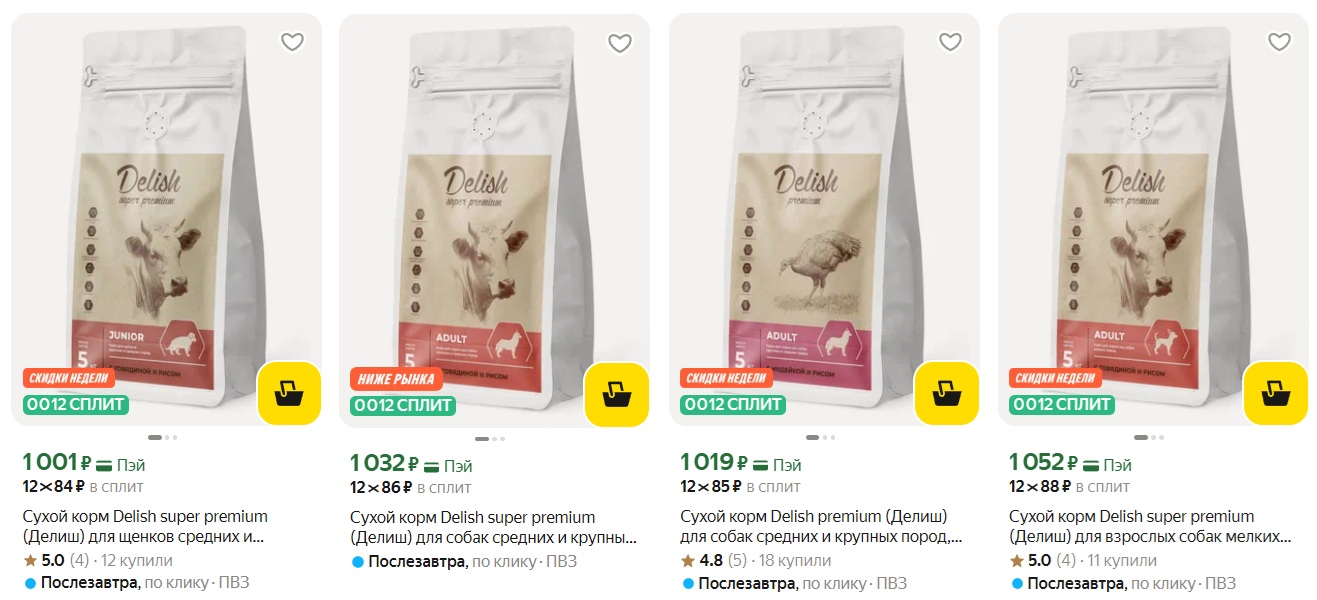Image resolution: width=1317 pixels, height=600 pixels.
Task: Add the 1 052 ₽ Adult food to cart
Action: pos(1275,394)
